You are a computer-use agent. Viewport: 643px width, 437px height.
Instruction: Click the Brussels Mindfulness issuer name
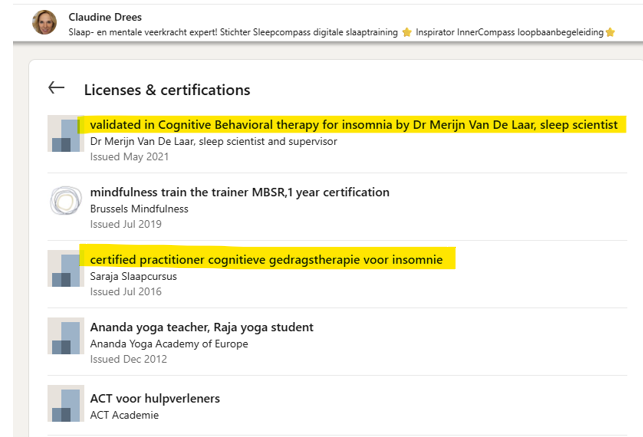point(139,209)
